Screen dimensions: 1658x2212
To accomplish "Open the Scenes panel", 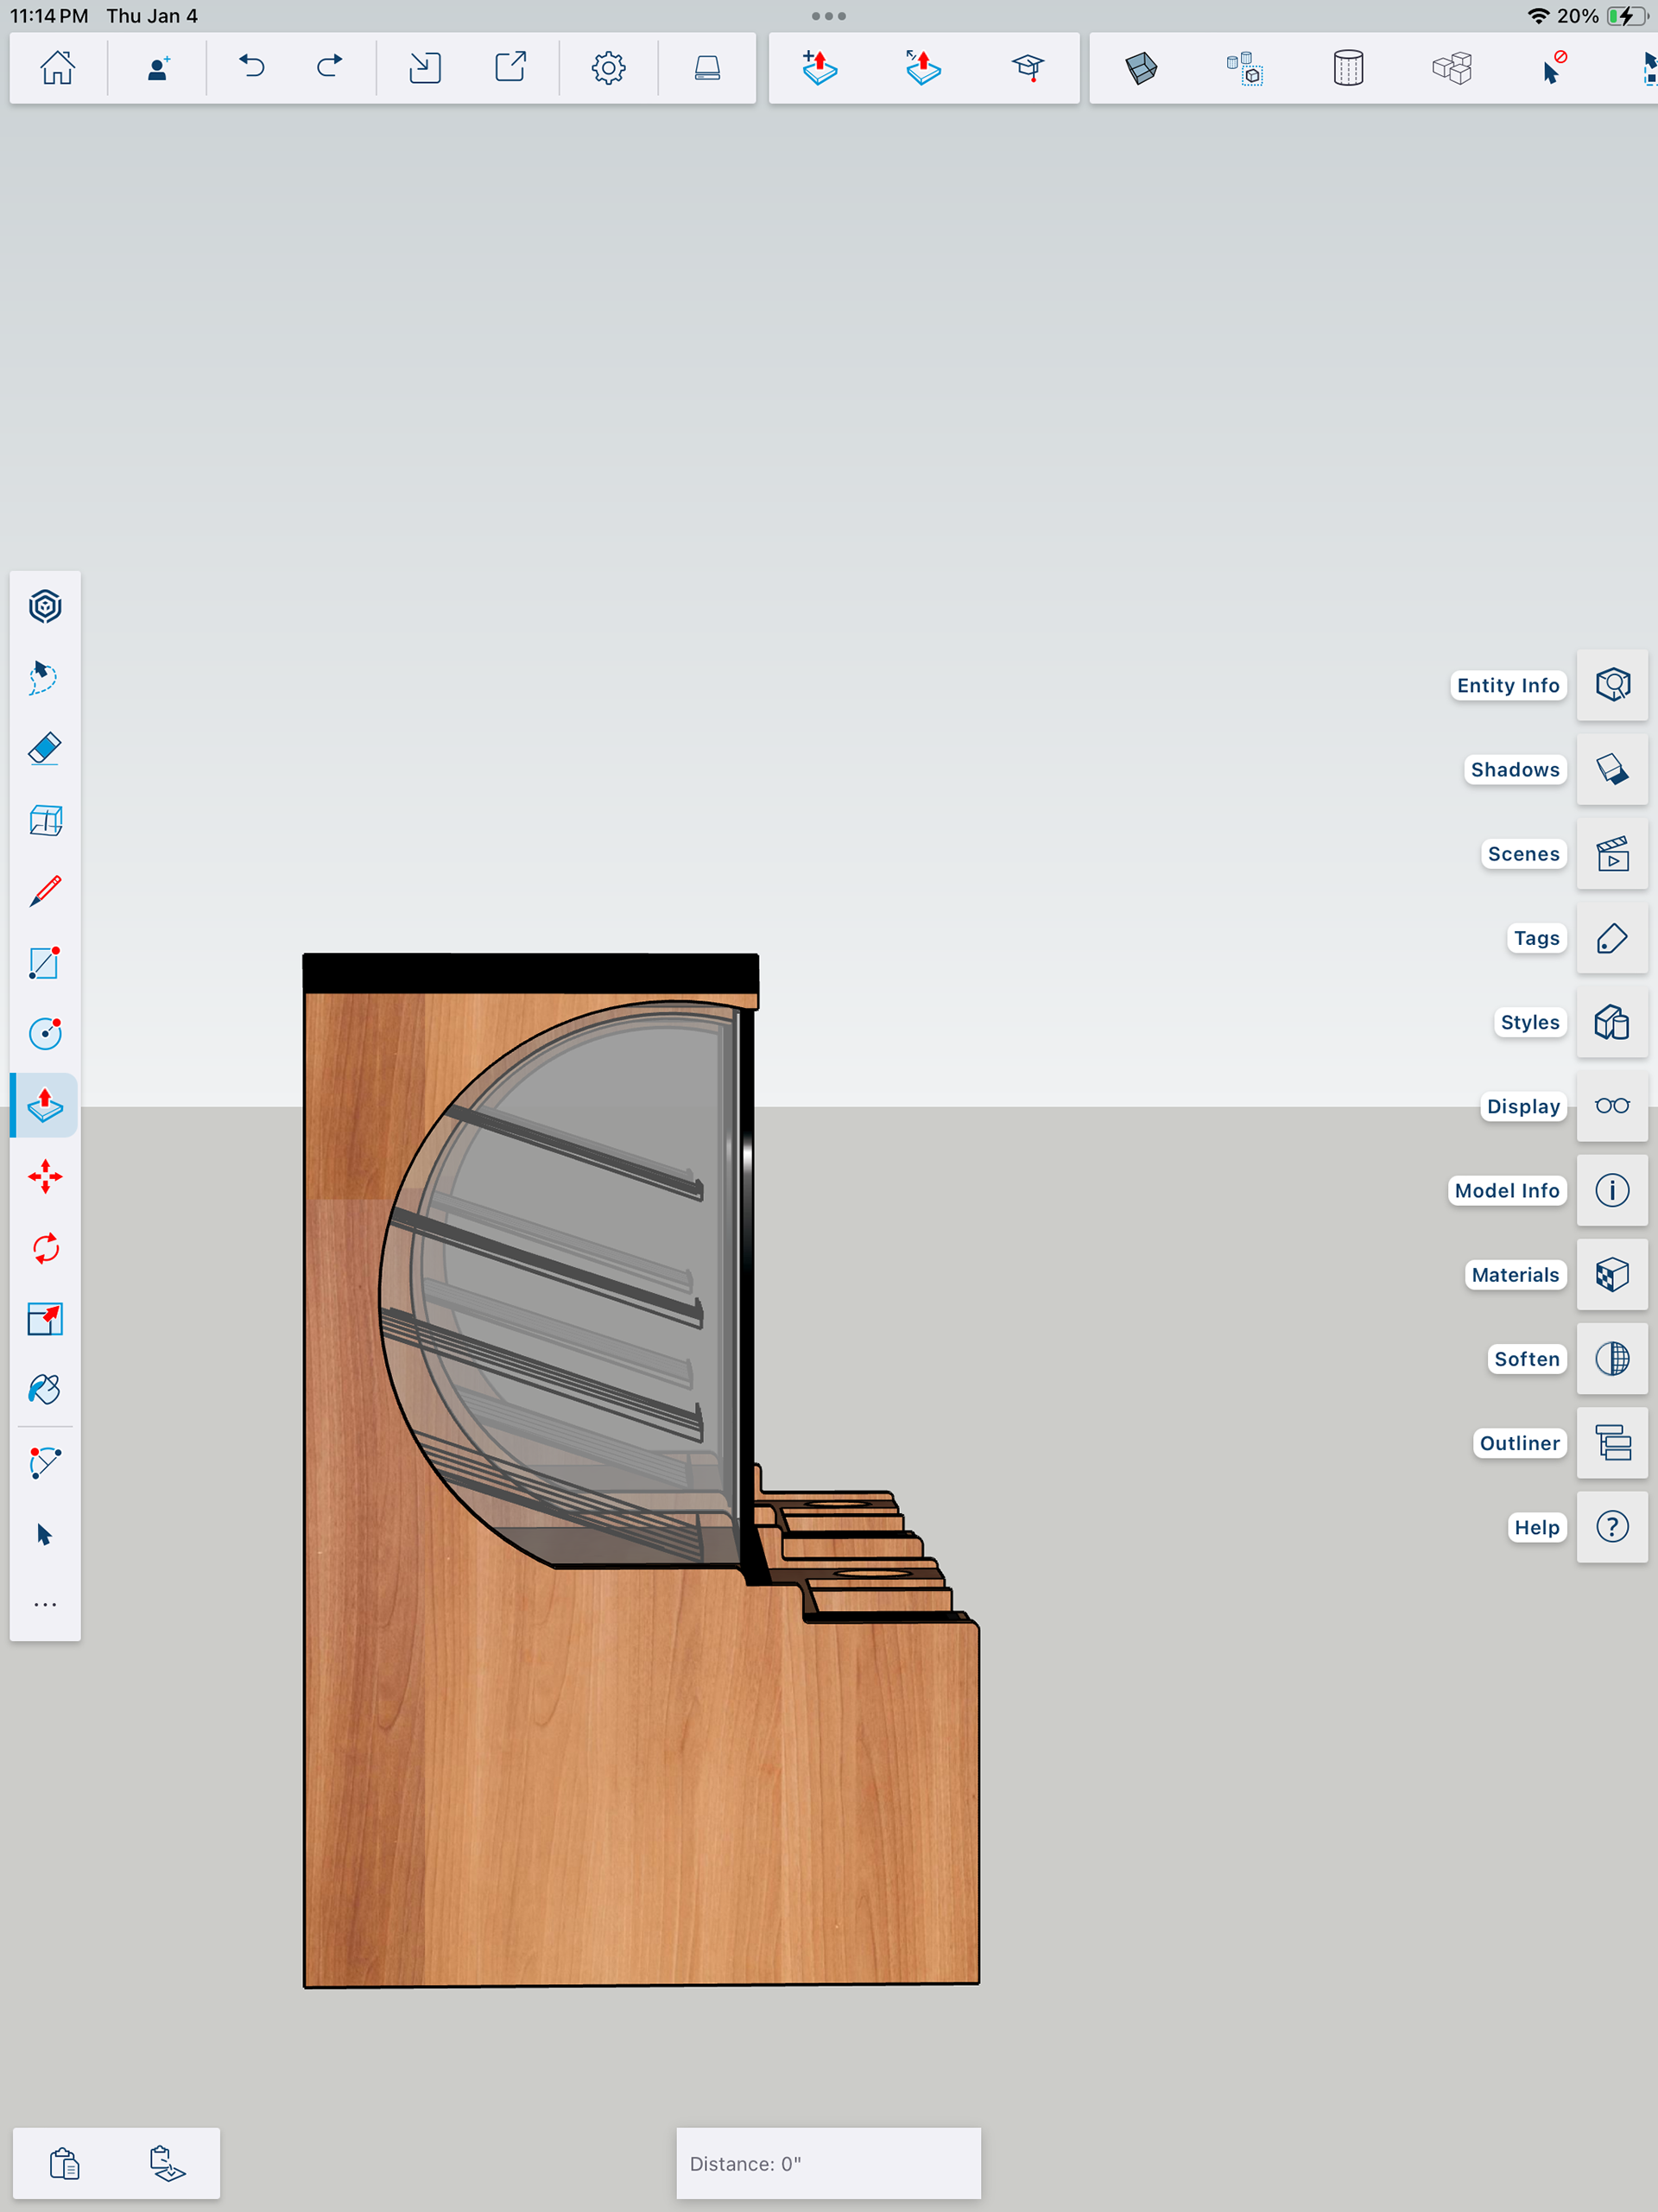I will tap(1611, 854).
